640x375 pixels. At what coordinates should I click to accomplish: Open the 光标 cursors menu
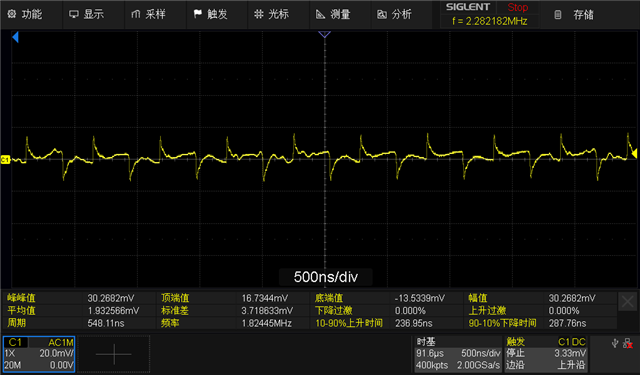click(x=271, y=15)
